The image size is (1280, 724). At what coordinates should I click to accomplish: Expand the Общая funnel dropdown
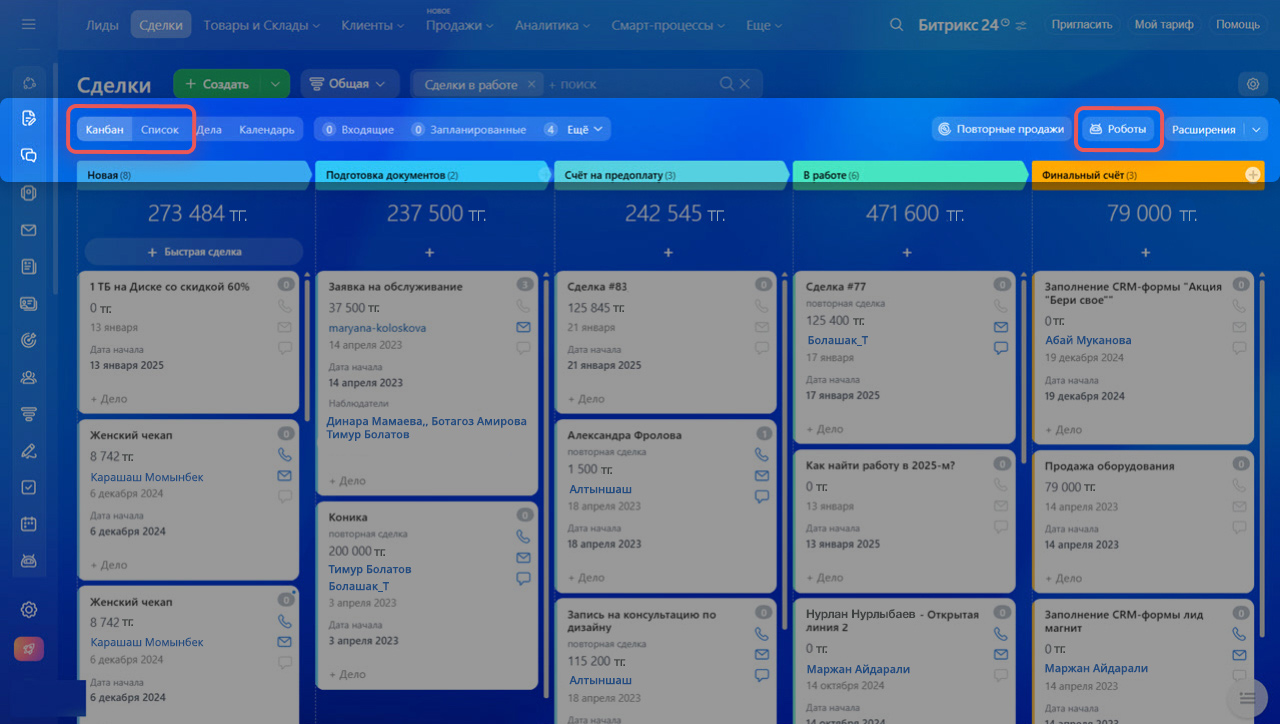tap(350, 84)
